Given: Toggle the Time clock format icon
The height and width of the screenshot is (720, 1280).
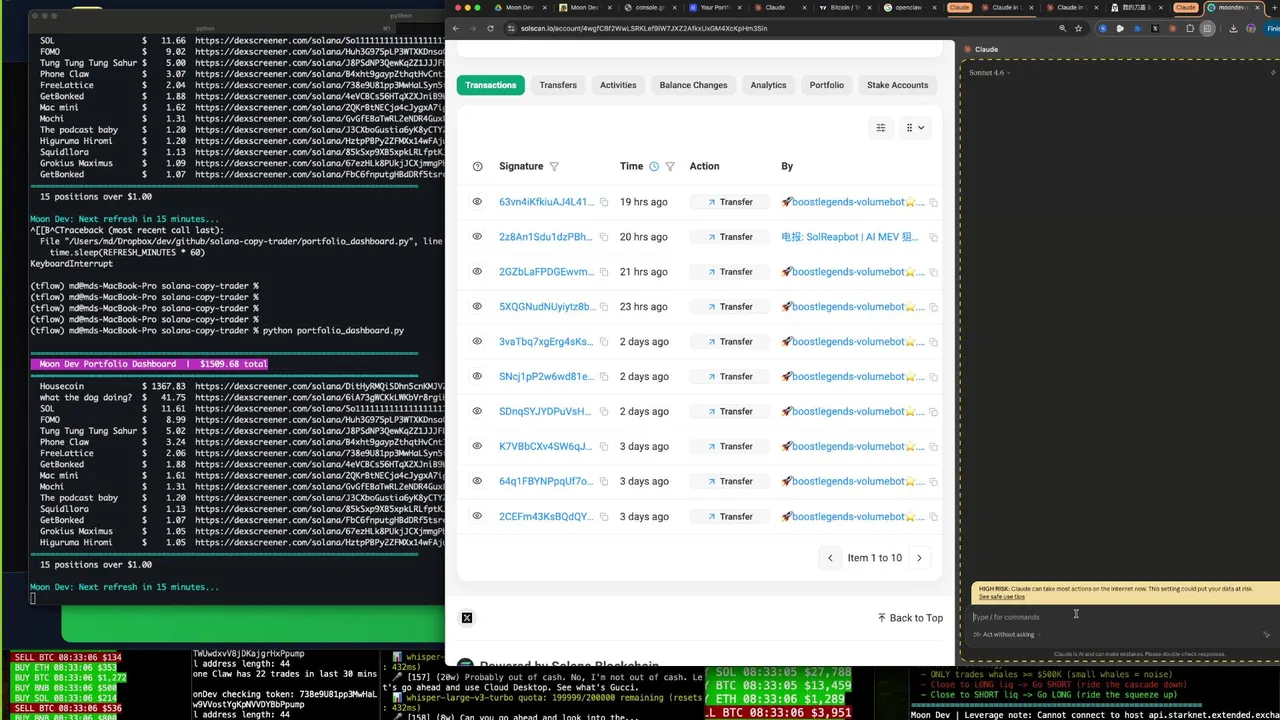Looking at the screenshot, I should [x=654, y=166].
